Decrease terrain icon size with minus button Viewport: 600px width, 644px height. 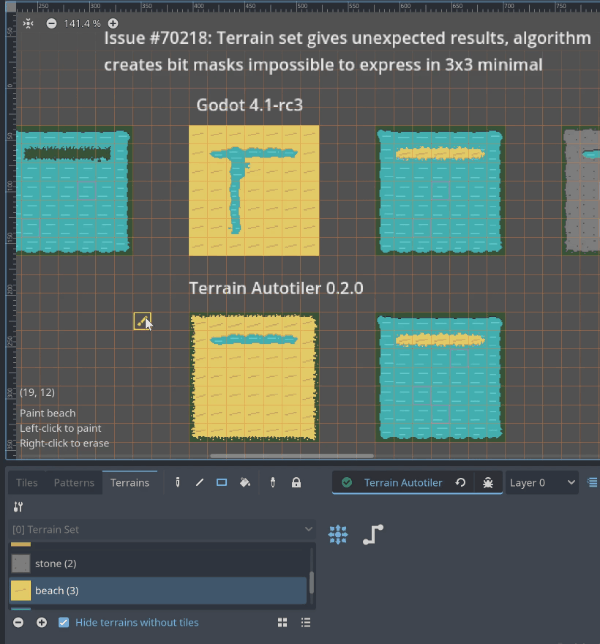click(18, 622)
